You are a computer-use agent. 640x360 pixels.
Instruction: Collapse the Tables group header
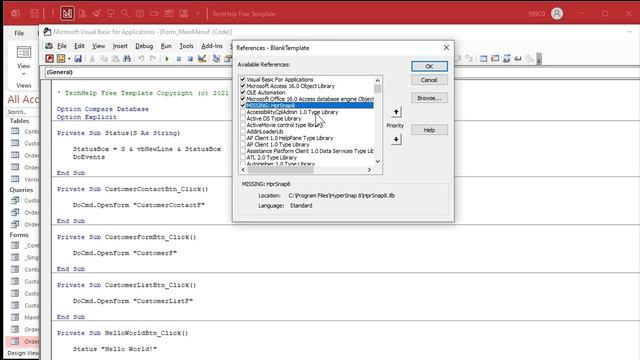(19, 121)
